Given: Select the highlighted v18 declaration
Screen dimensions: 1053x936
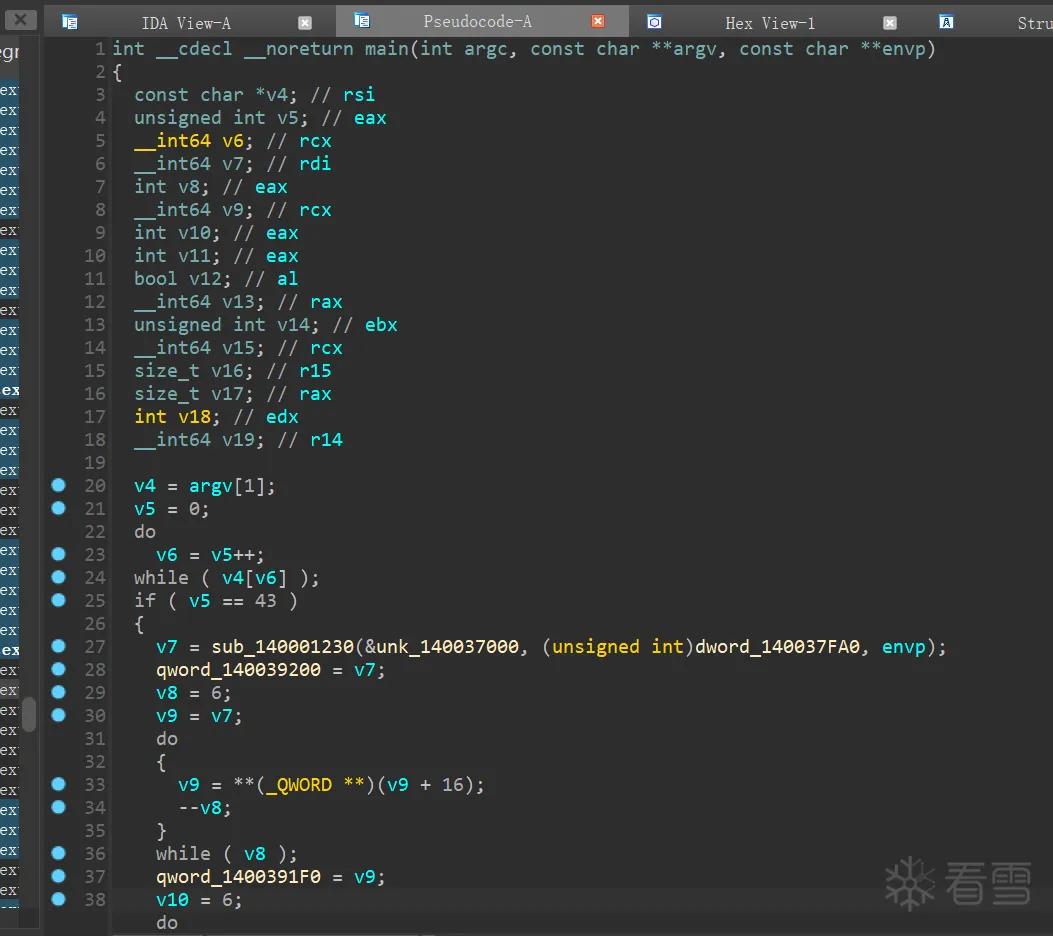Looking at the screenshot, I should [177, 417].
